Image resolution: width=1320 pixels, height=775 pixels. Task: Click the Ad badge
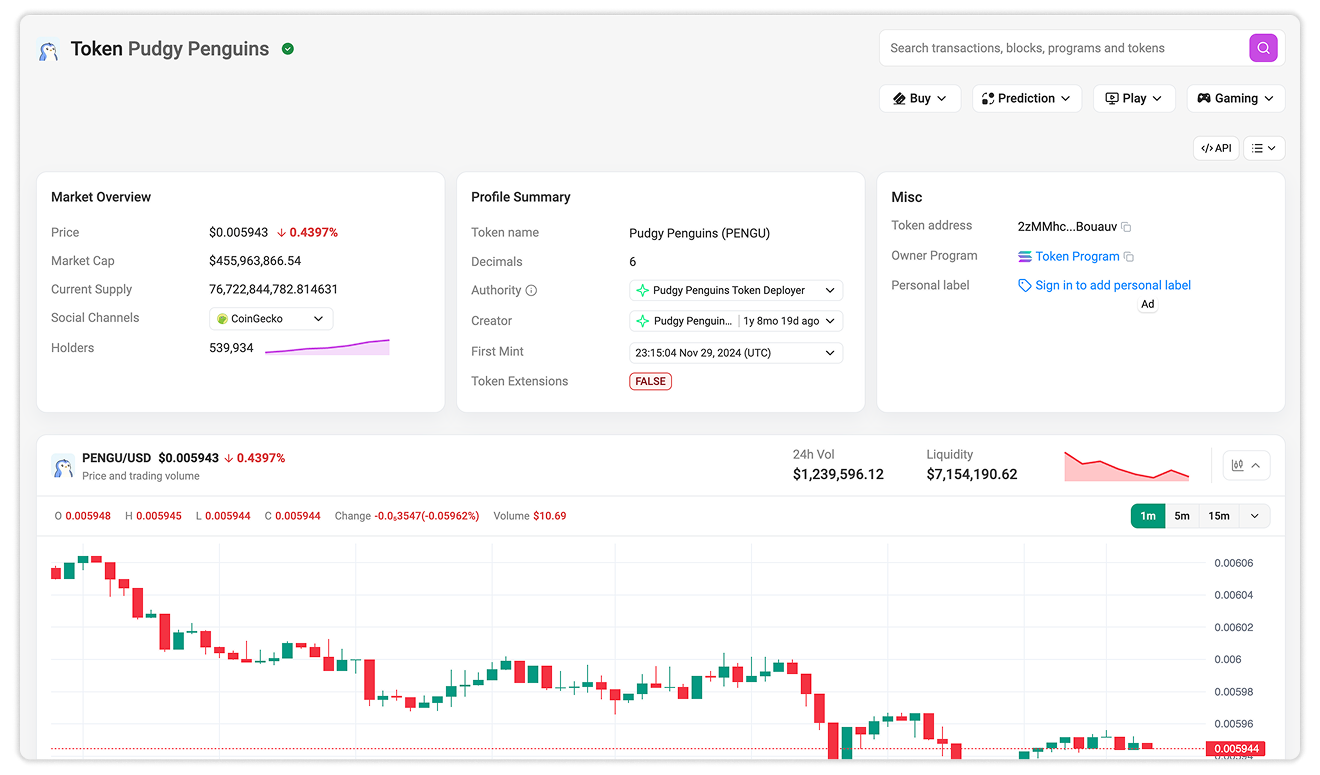tap(1148, 304)
